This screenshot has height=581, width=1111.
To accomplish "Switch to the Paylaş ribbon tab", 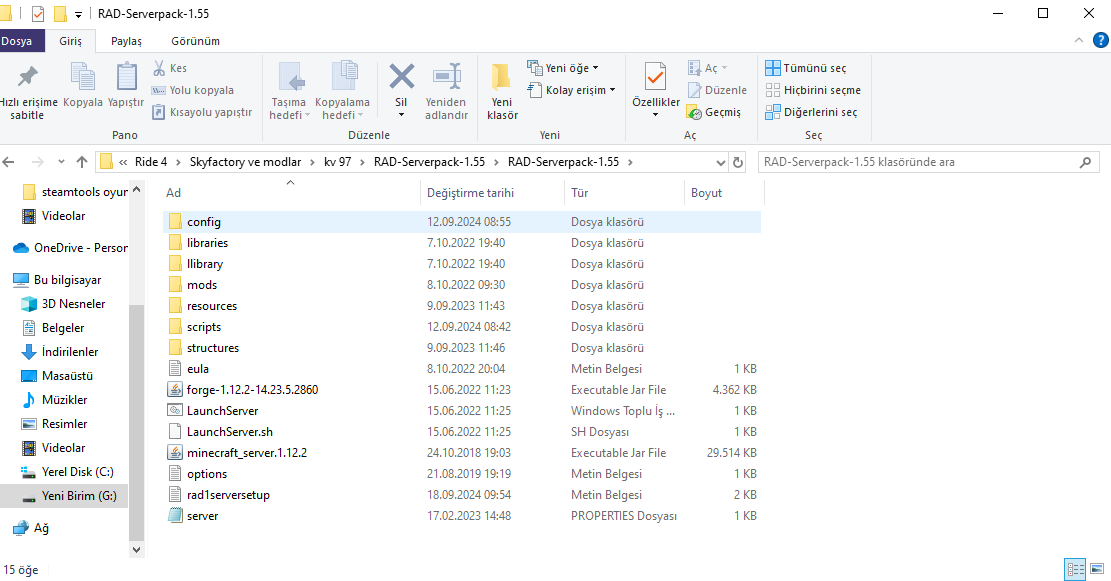I will (x=126, y=41).
